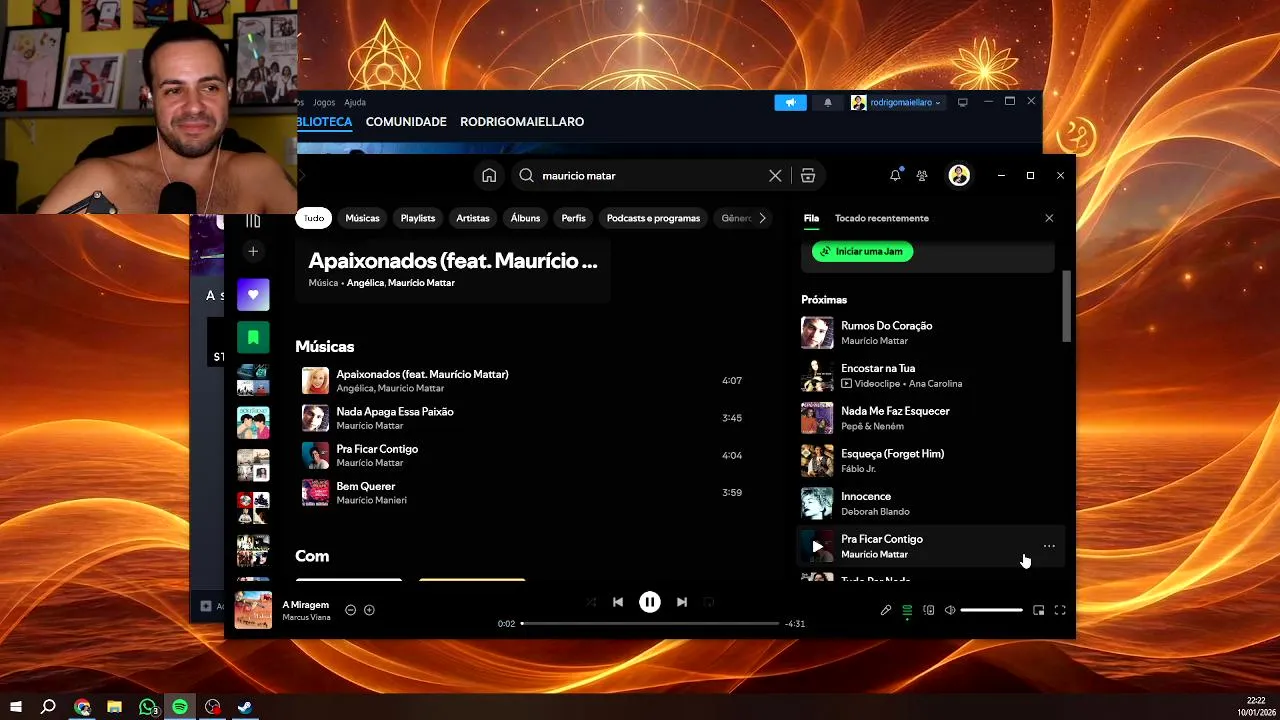Open more options for Pra Ficar Contigo in queue

[x=1049, y=546]
